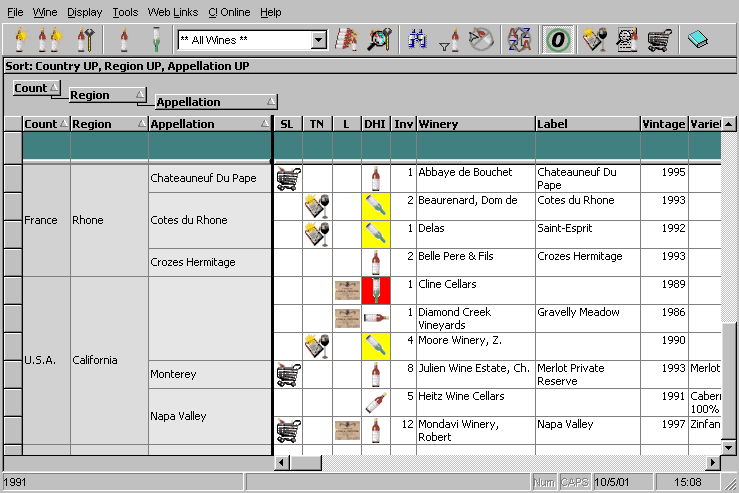Viewport: 739px width, 493px height.
Task: Click label image icon in Mondavi Winery row
Action: [347, 430]
